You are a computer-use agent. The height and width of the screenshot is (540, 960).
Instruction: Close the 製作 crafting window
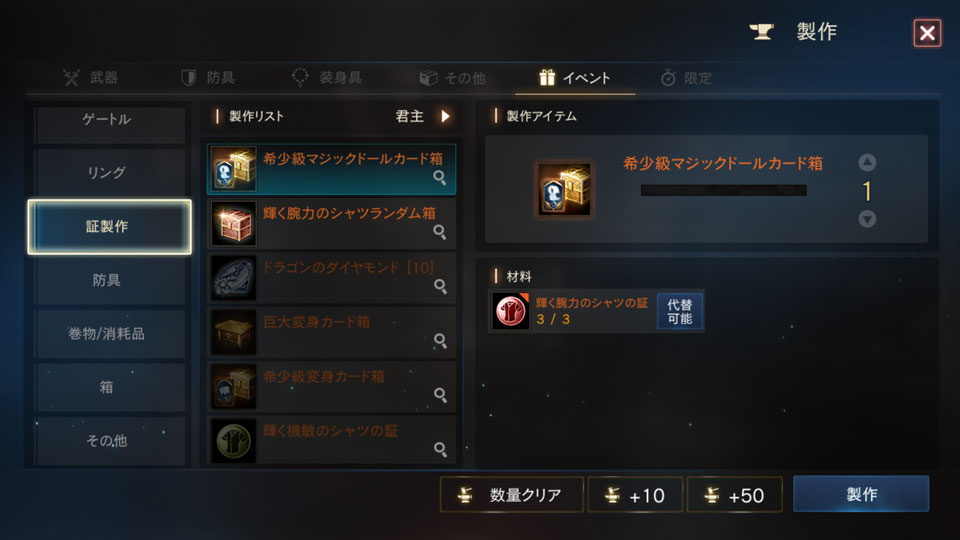tap(927, 32)
